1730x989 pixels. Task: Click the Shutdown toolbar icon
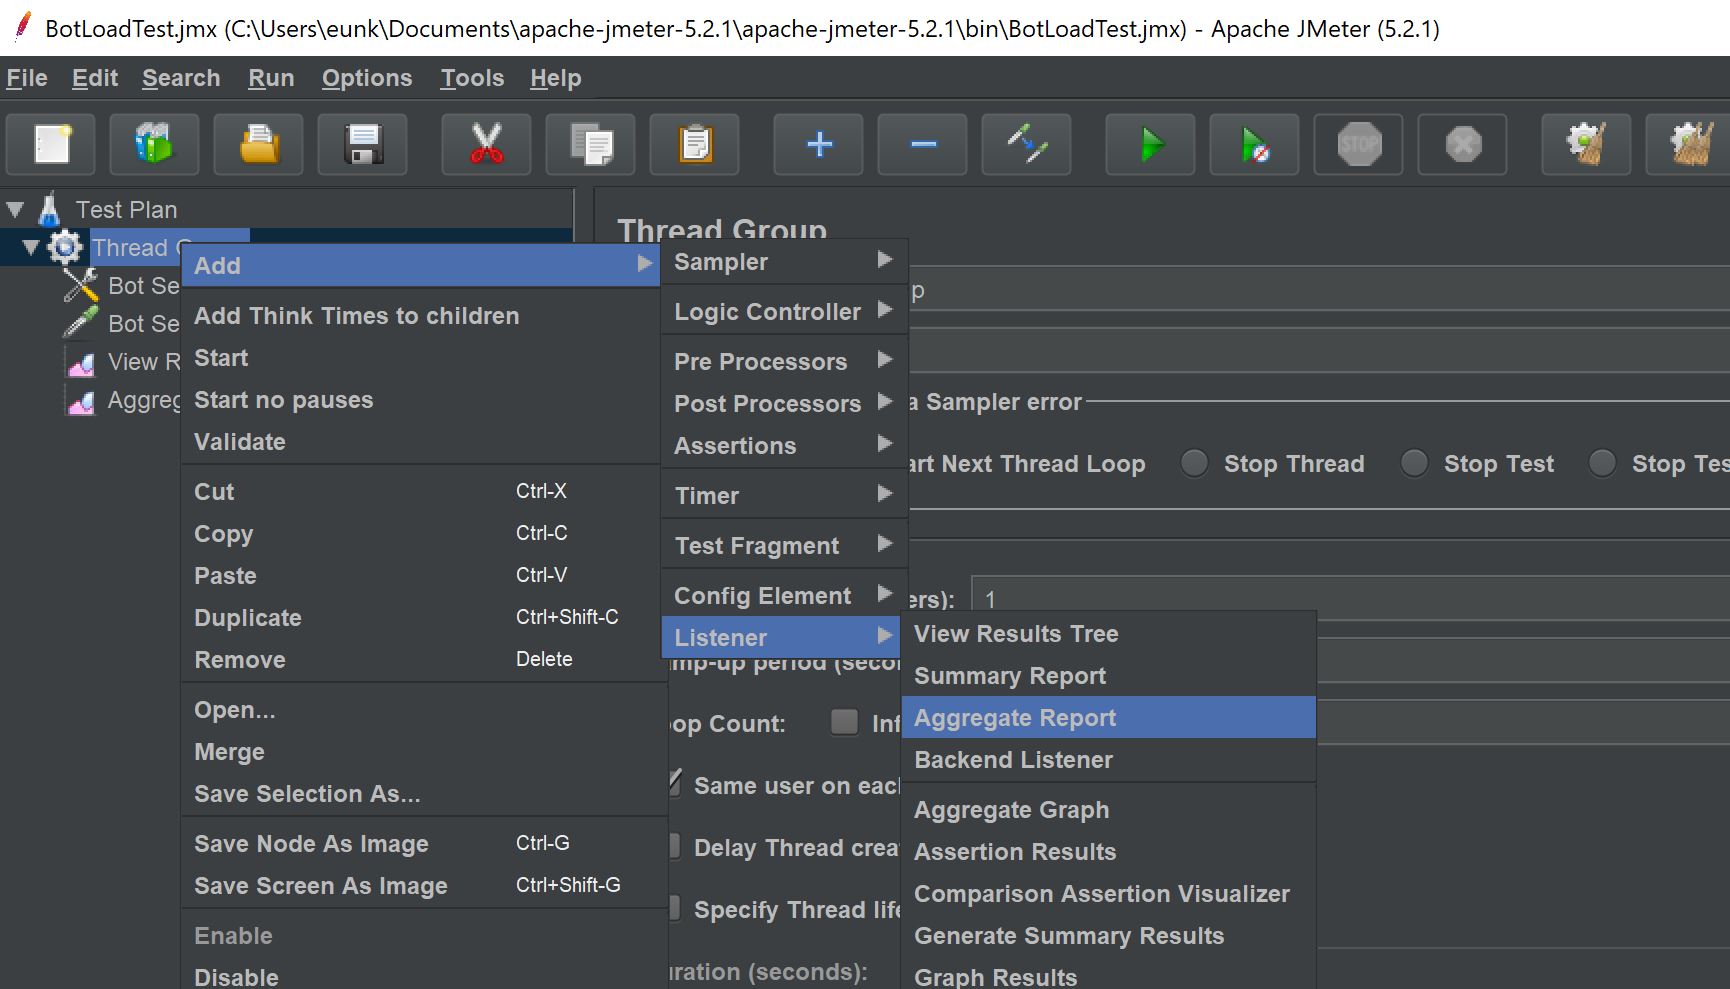pyautogui.click(x=1463, y=145)
